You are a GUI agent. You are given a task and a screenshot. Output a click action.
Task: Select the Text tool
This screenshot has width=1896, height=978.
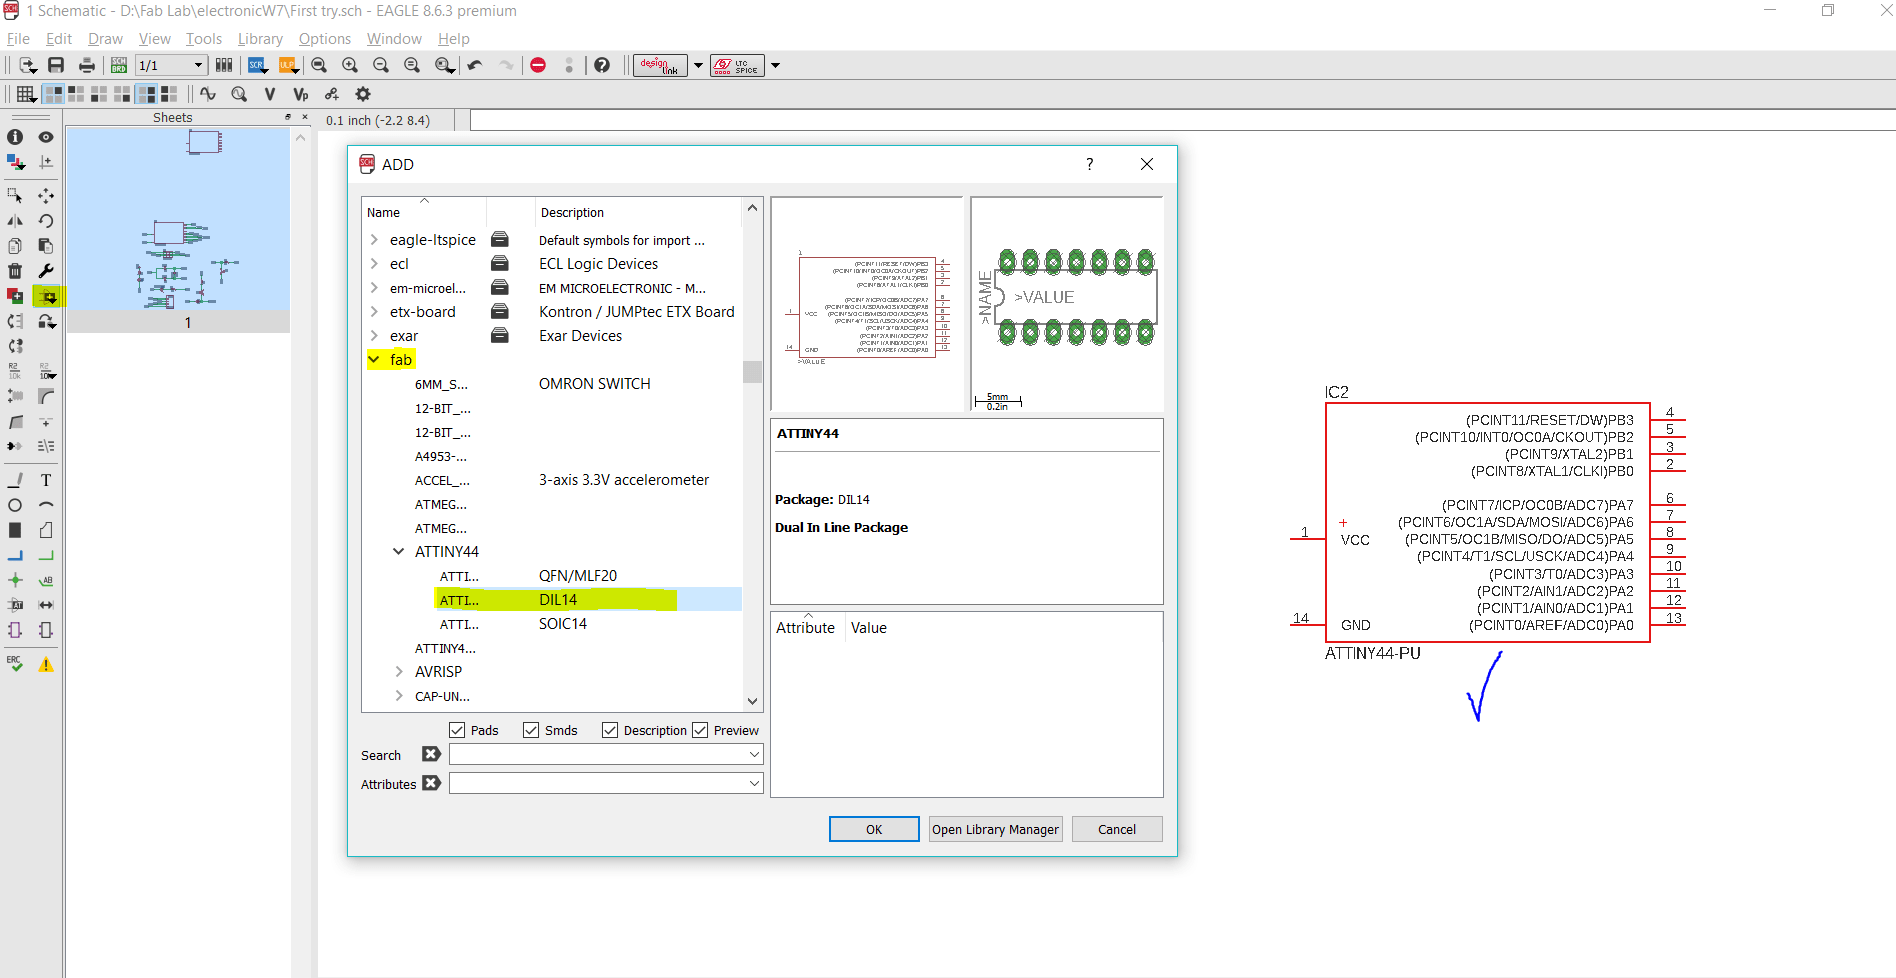[46, 480]
